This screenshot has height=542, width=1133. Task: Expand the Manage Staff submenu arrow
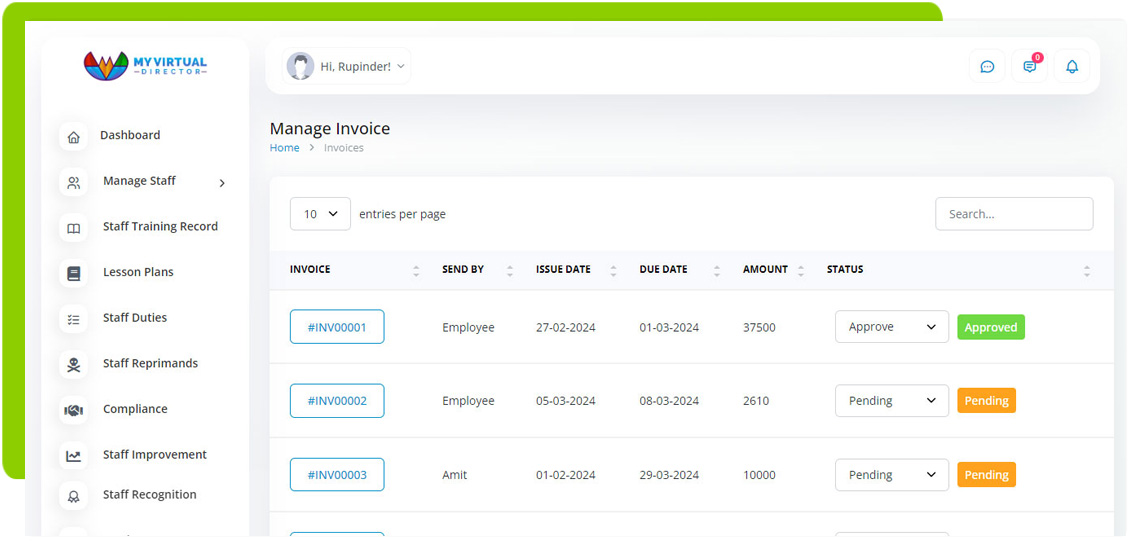(222, 183)
